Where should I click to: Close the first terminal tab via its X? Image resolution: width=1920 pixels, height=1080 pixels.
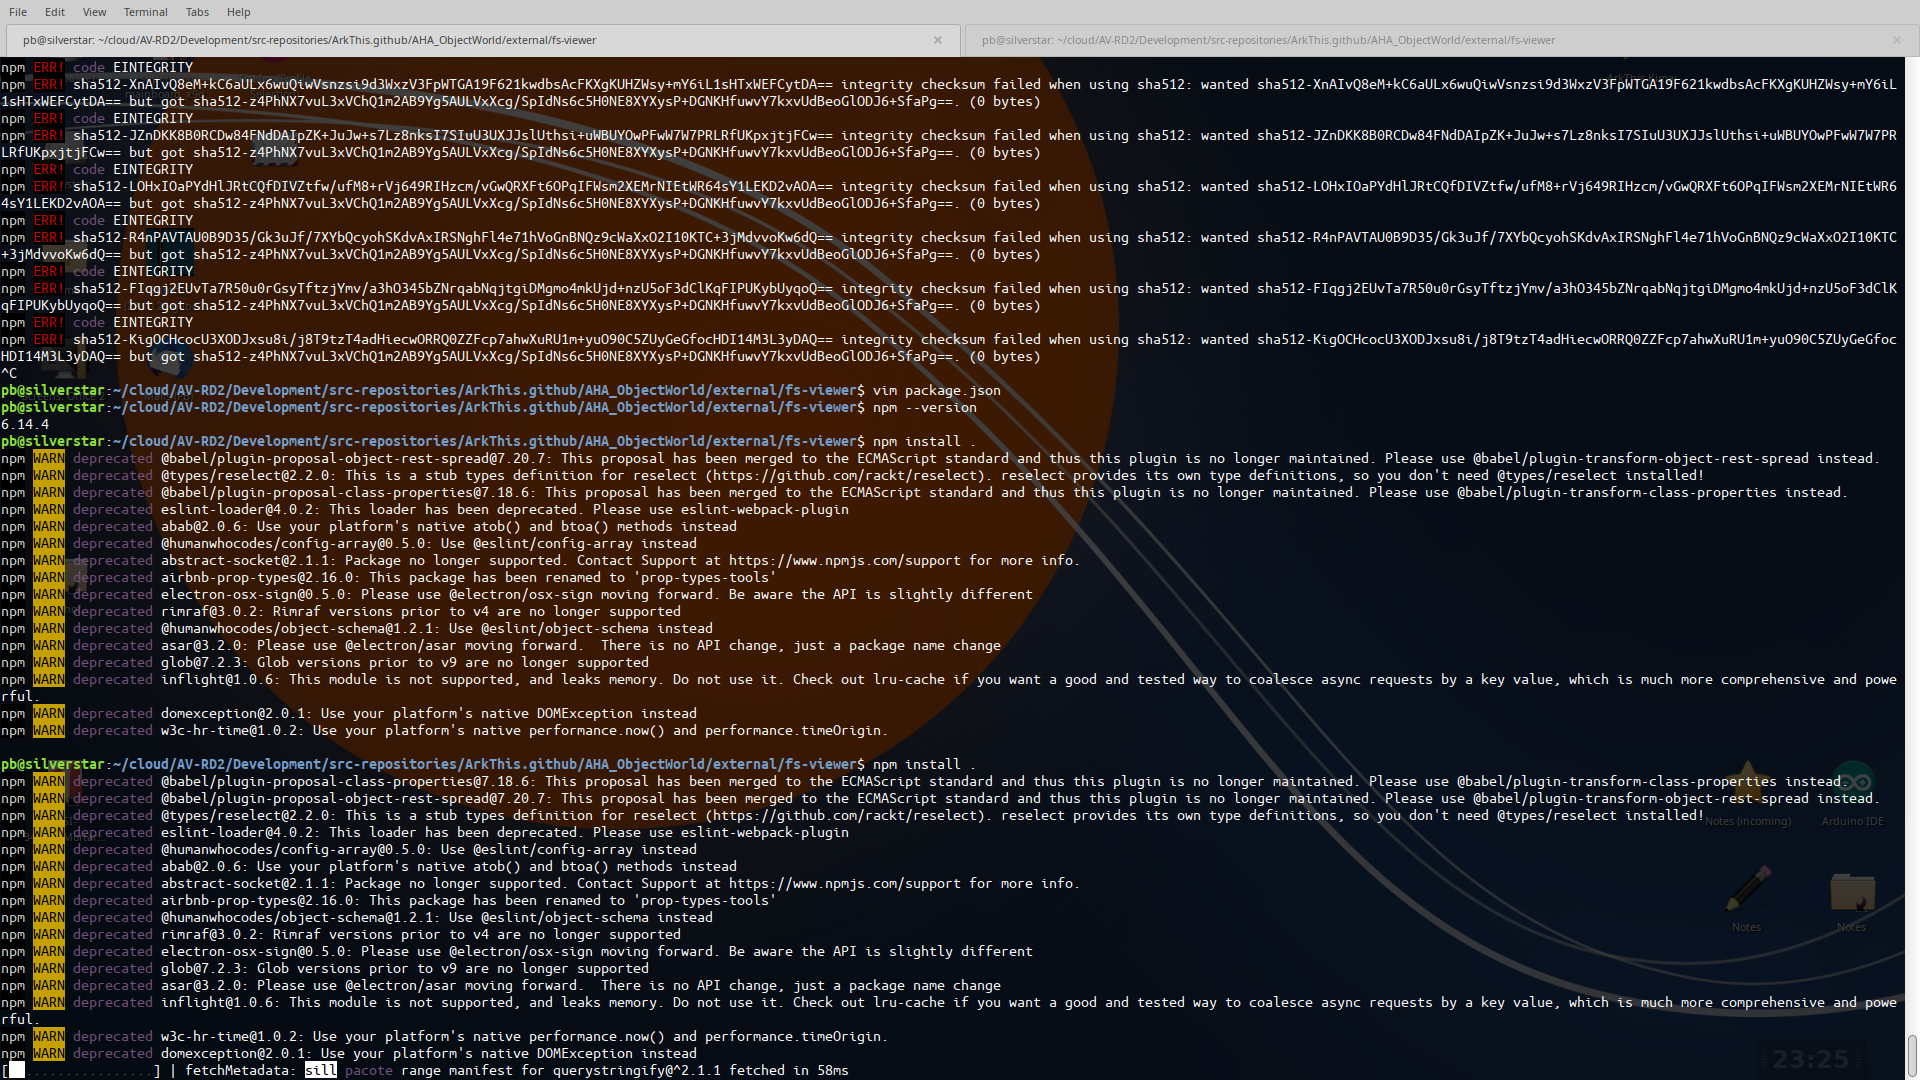[937, 40]
